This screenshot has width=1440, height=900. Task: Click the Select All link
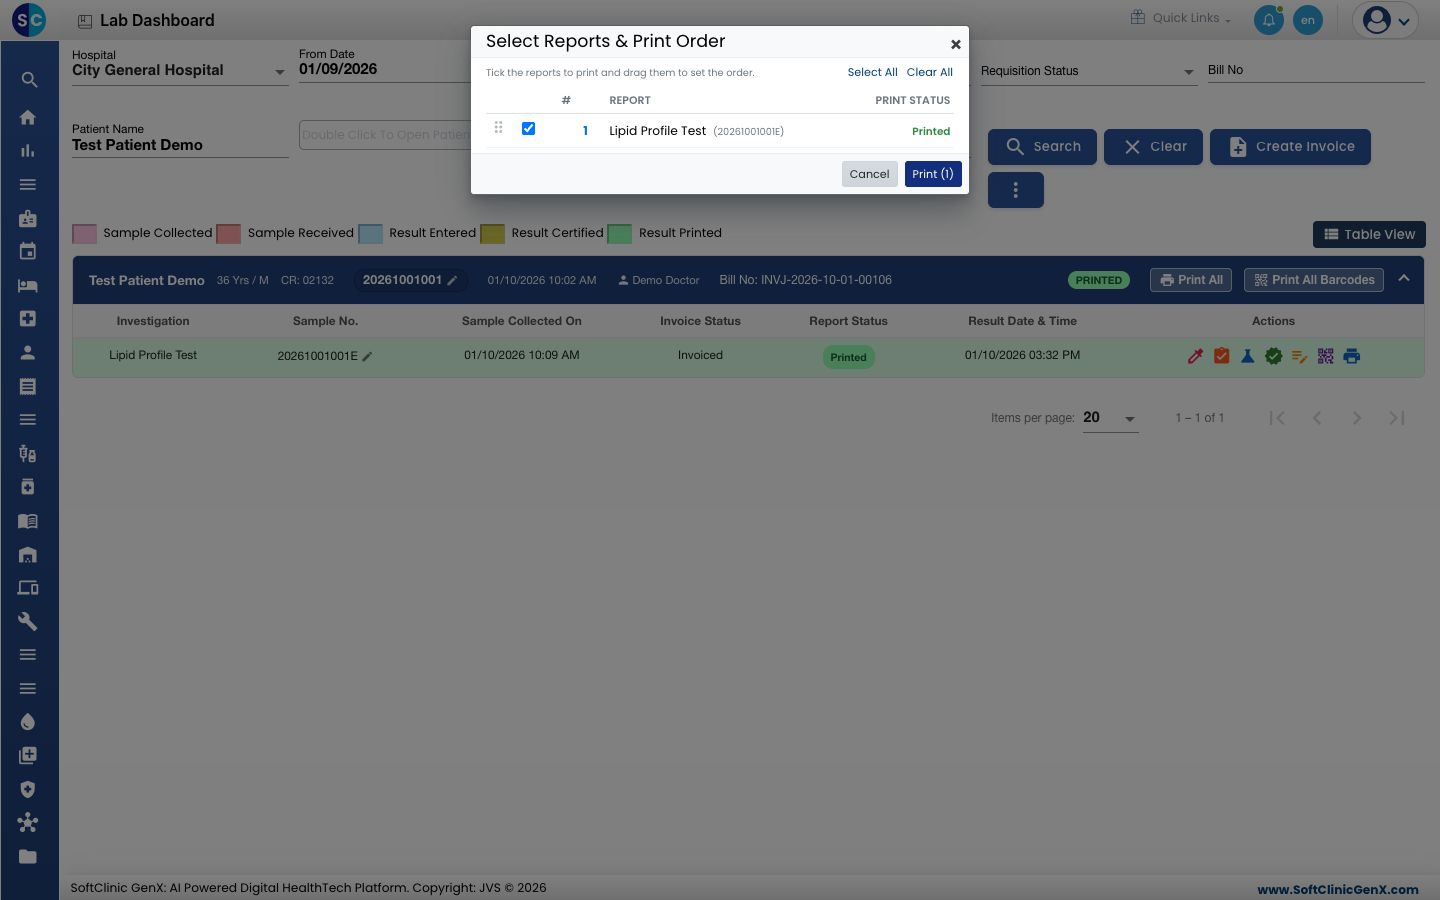(872, 72)
